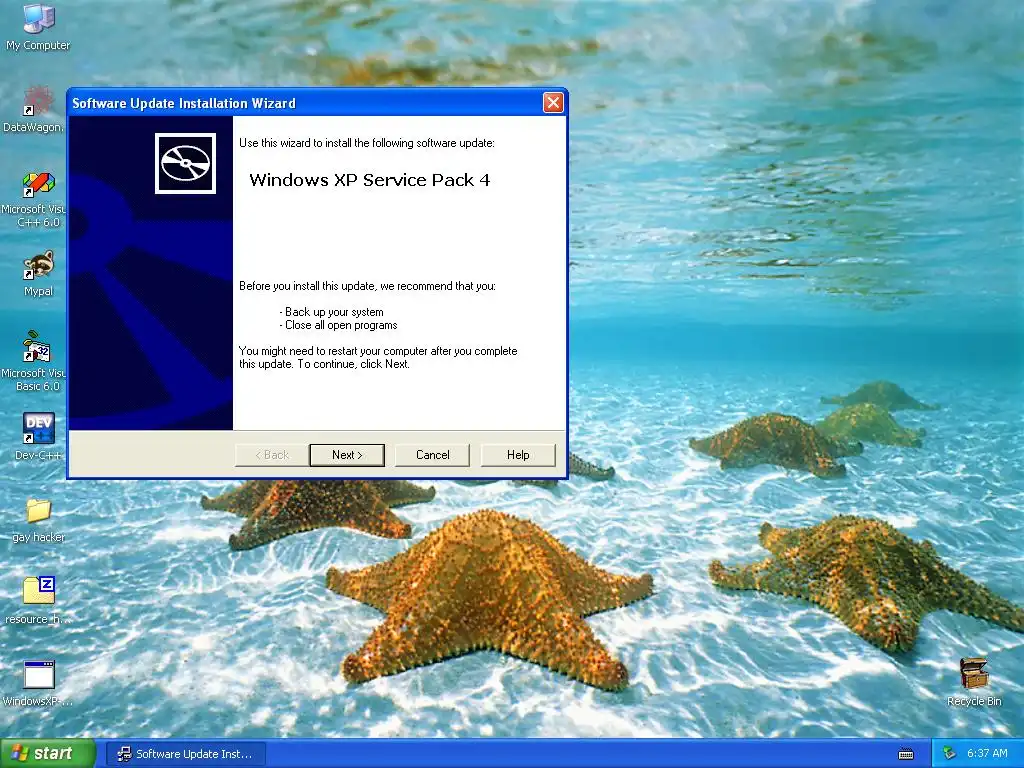Click the Next button in the wizard
Screen dimensions: 1024x768
(347, 455)
